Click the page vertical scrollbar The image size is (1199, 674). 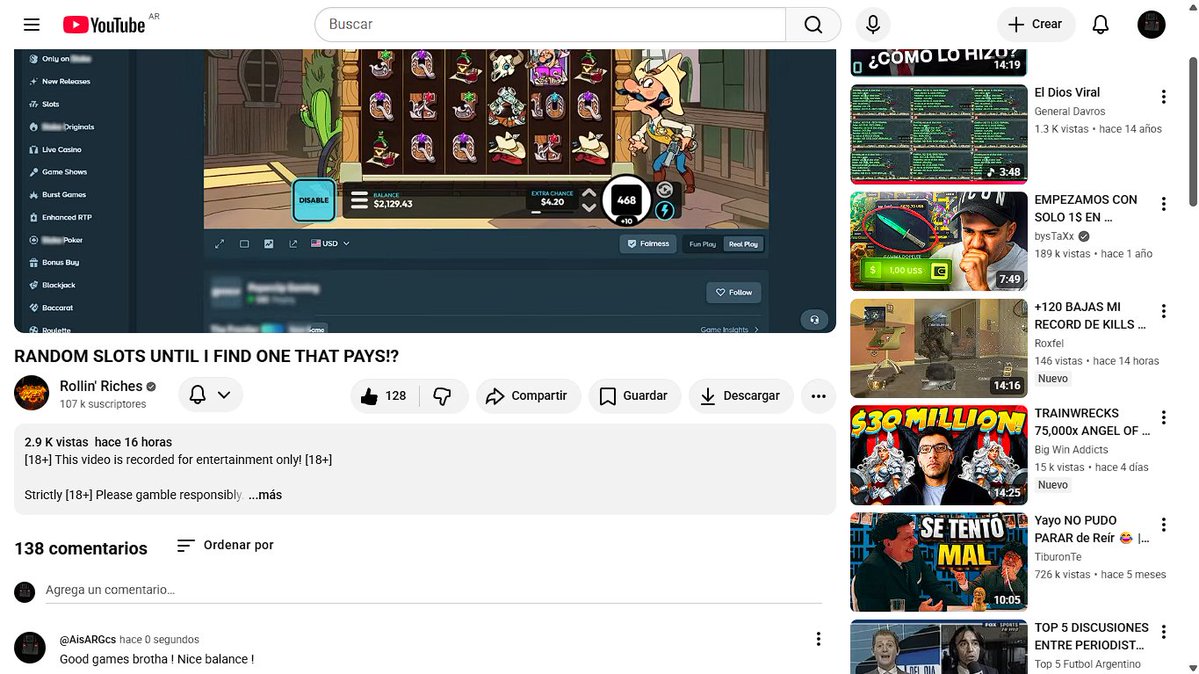(x=1193, y=131)
